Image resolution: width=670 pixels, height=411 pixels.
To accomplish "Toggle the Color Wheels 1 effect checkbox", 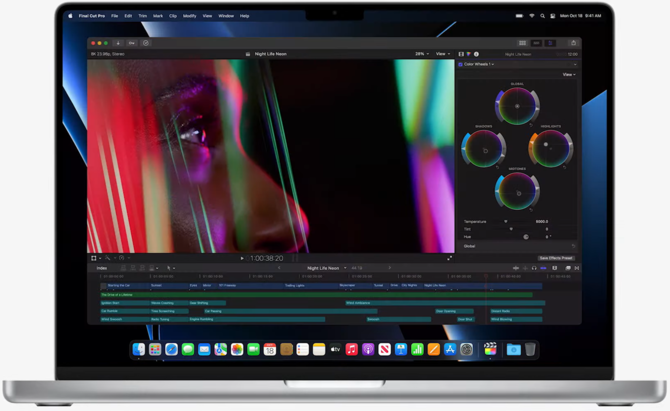I will pos(460,65).
